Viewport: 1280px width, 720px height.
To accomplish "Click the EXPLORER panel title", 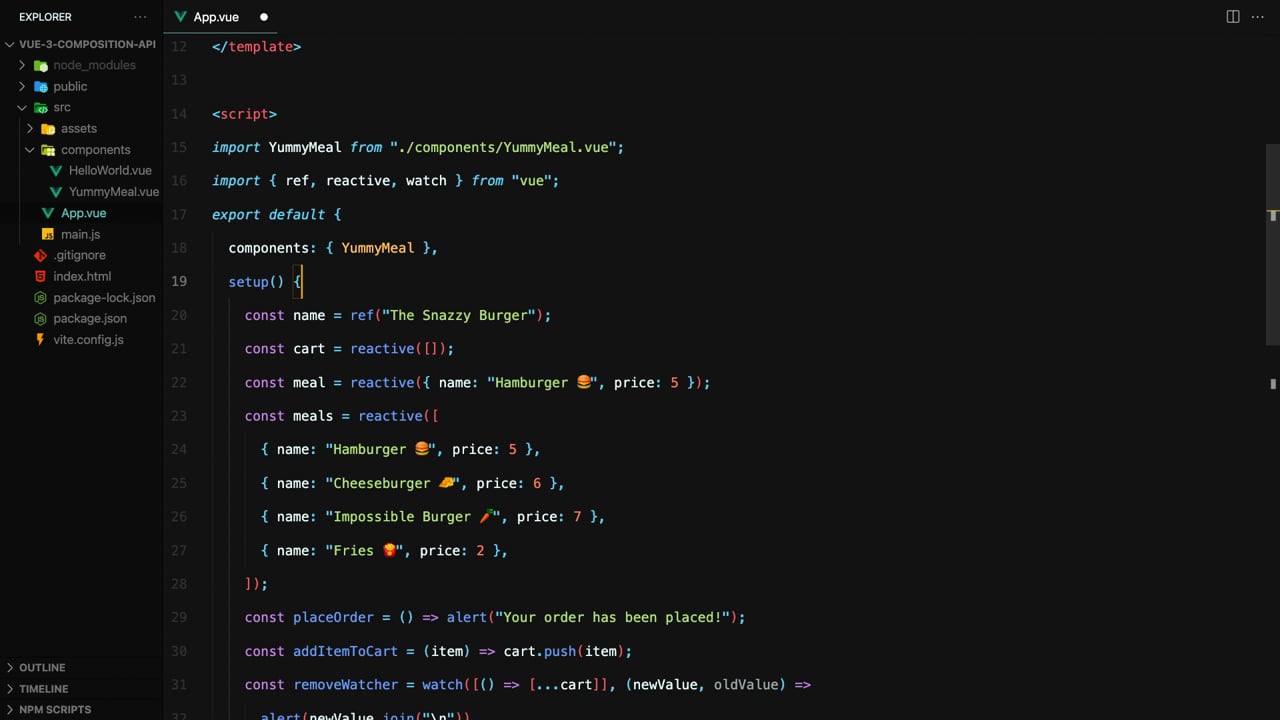I will (x=45, y=17).
